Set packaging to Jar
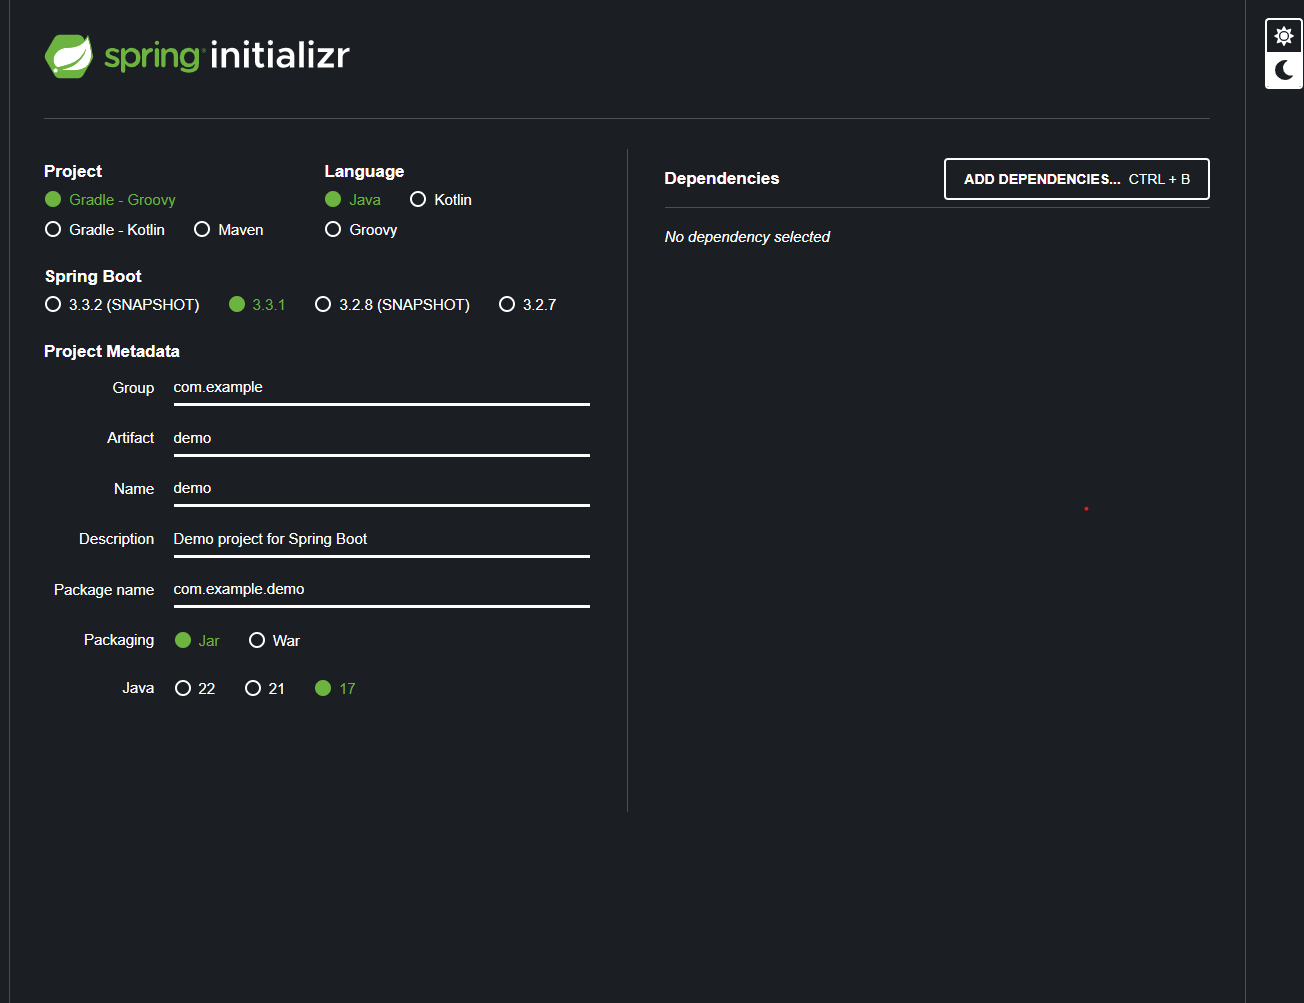The image size is (1304, 1003). pyautogui.click(x=197, y=641)
